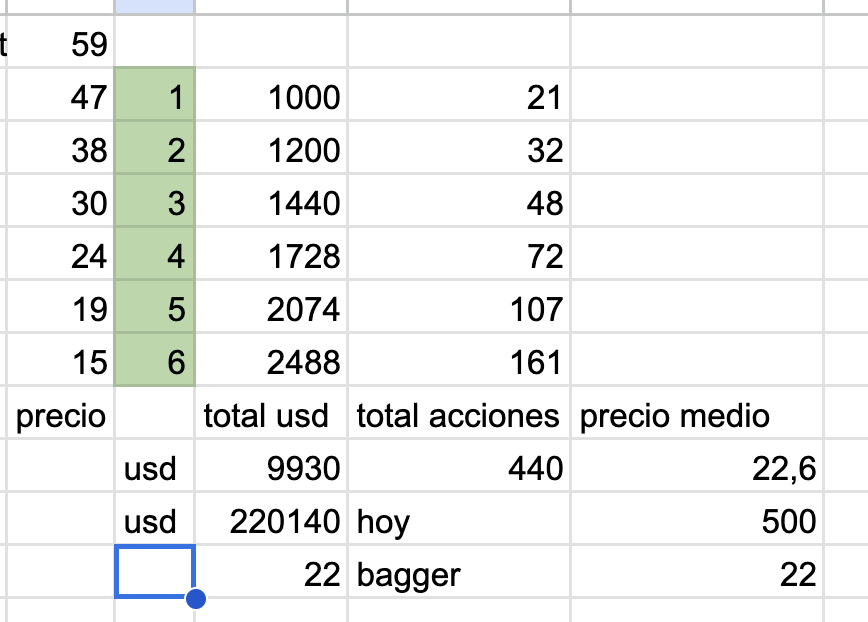Select the "total acciones" label cell
868x622 pixels.
coord(458,416)
